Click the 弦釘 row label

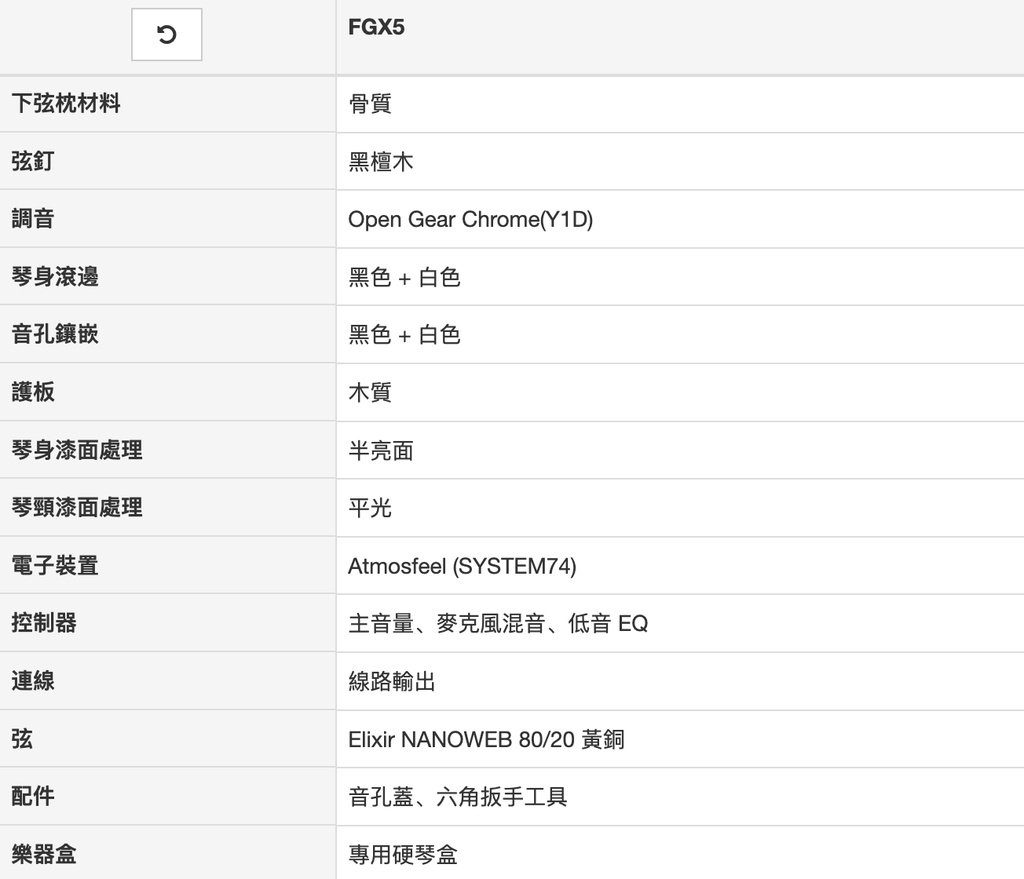pyautogui.click(x=33, y=161)
